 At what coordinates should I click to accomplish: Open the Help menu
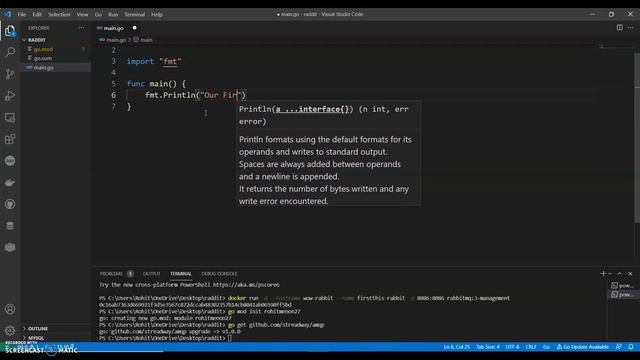click(x=157, y=14)
